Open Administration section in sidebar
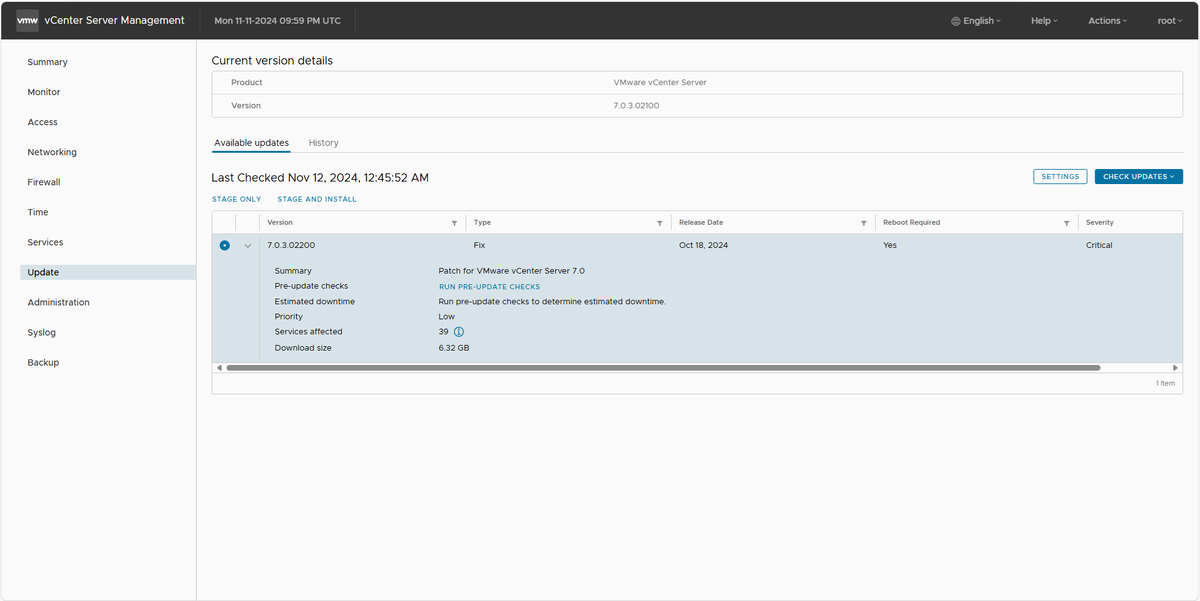 click(x=58, y=302)
